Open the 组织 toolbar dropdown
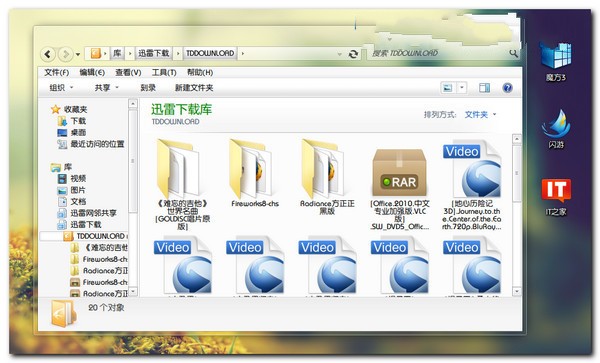Viewport: 600px width, 363px height. point(61,88)
